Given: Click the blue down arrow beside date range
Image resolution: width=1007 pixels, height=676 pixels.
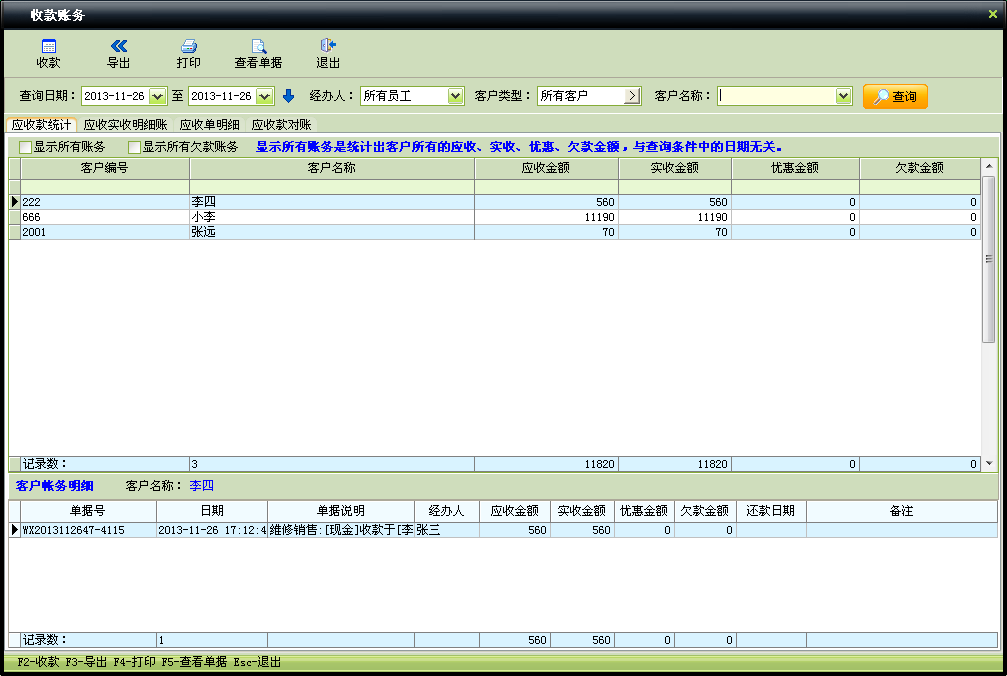Looking at the screenshot, I should pos(289,96).
